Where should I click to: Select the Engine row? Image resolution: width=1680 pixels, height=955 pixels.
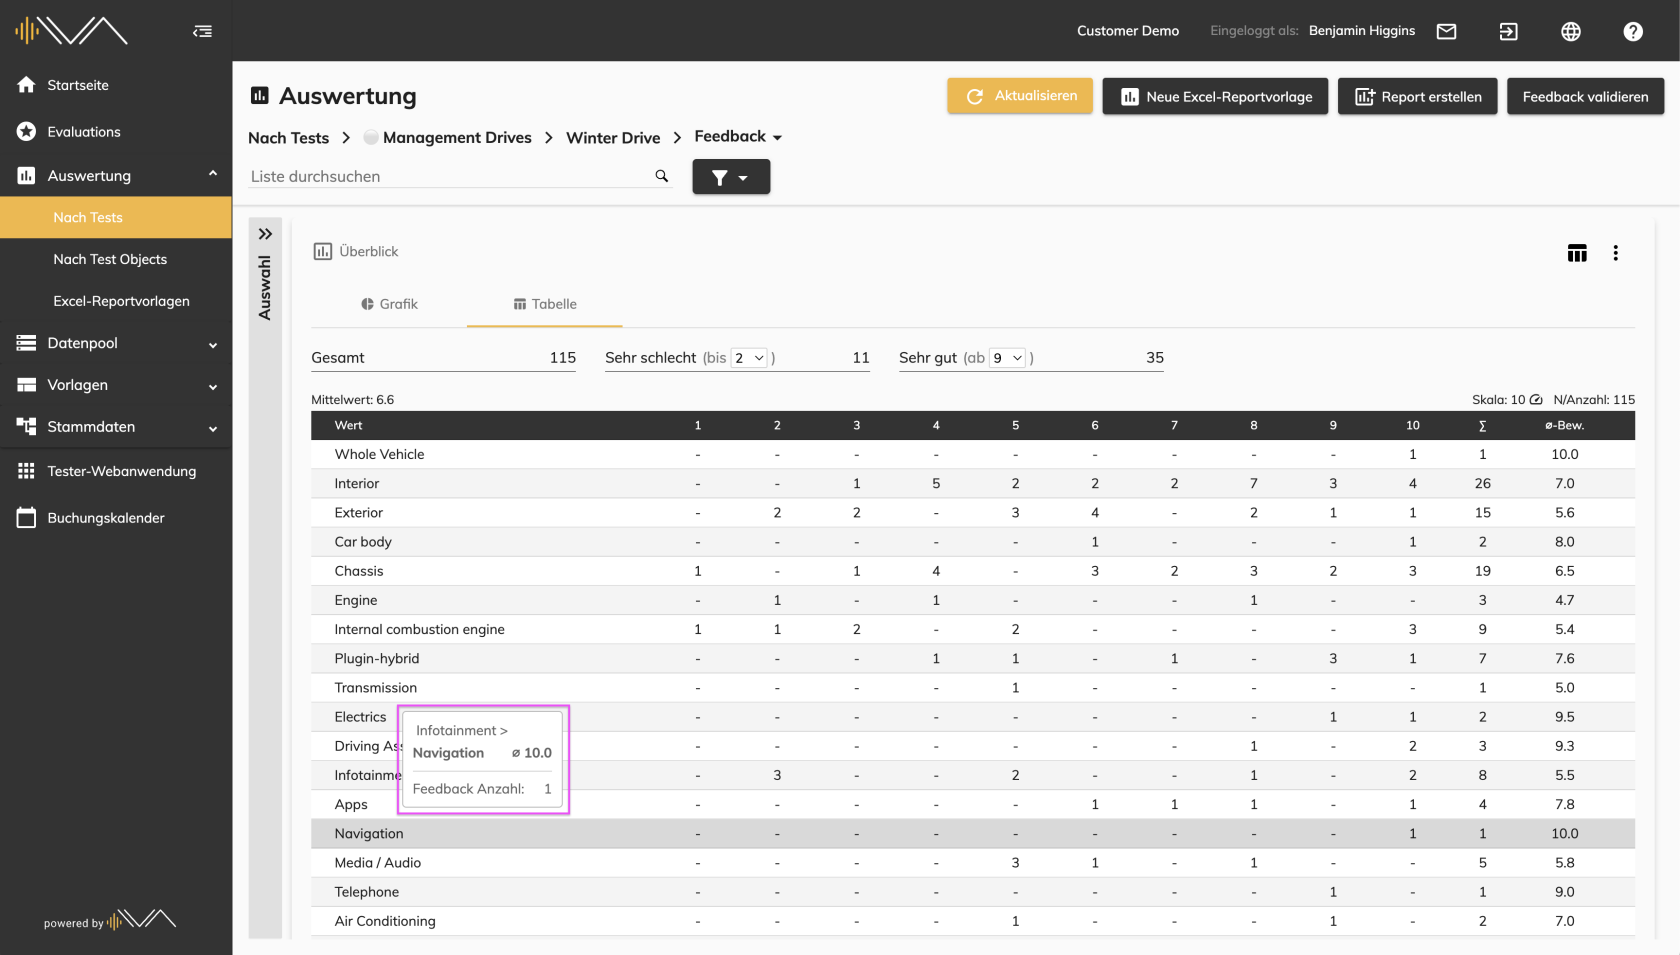coord(973,600)
